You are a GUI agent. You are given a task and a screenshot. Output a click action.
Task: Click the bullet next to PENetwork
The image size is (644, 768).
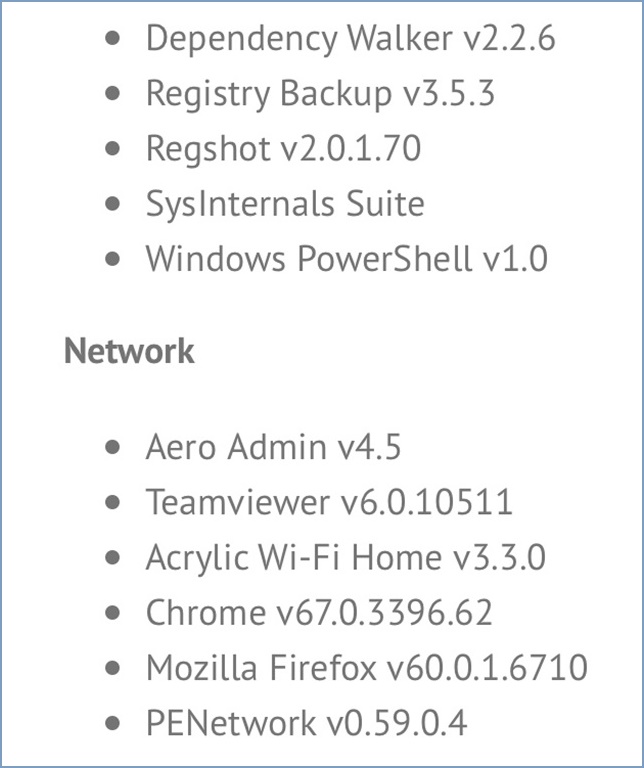coord(113,722)
